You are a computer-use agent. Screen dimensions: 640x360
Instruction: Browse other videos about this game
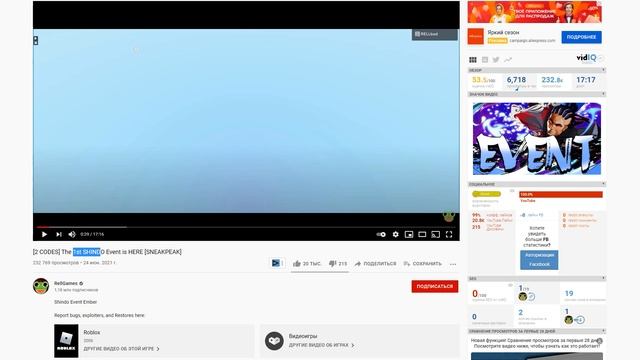pyautogui.click(x=121, y=349)
